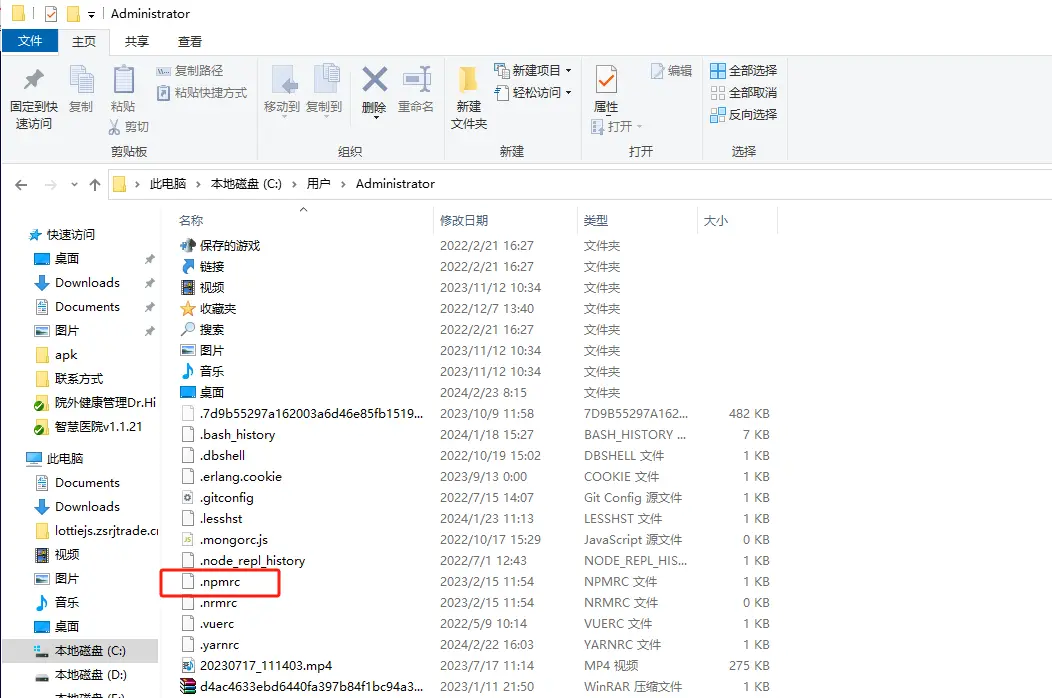Image resolution: width=1052 pixels, height=698 pixels.
Task: Click the 移动到 icon
Action: point(284,80)
